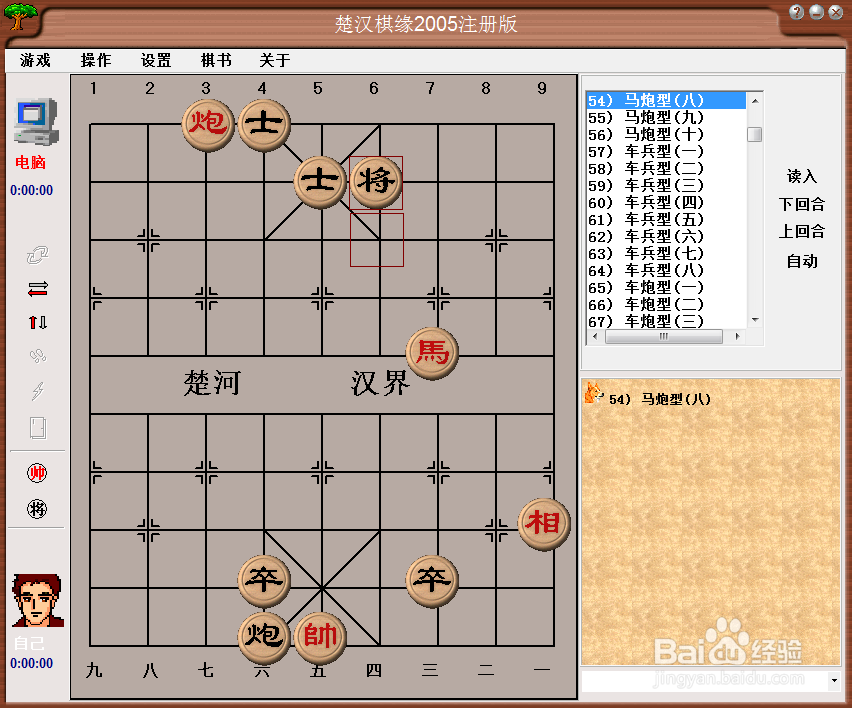Click the 自动 button
This screenshot has height=708, width=852.
(x=802, y=261)
